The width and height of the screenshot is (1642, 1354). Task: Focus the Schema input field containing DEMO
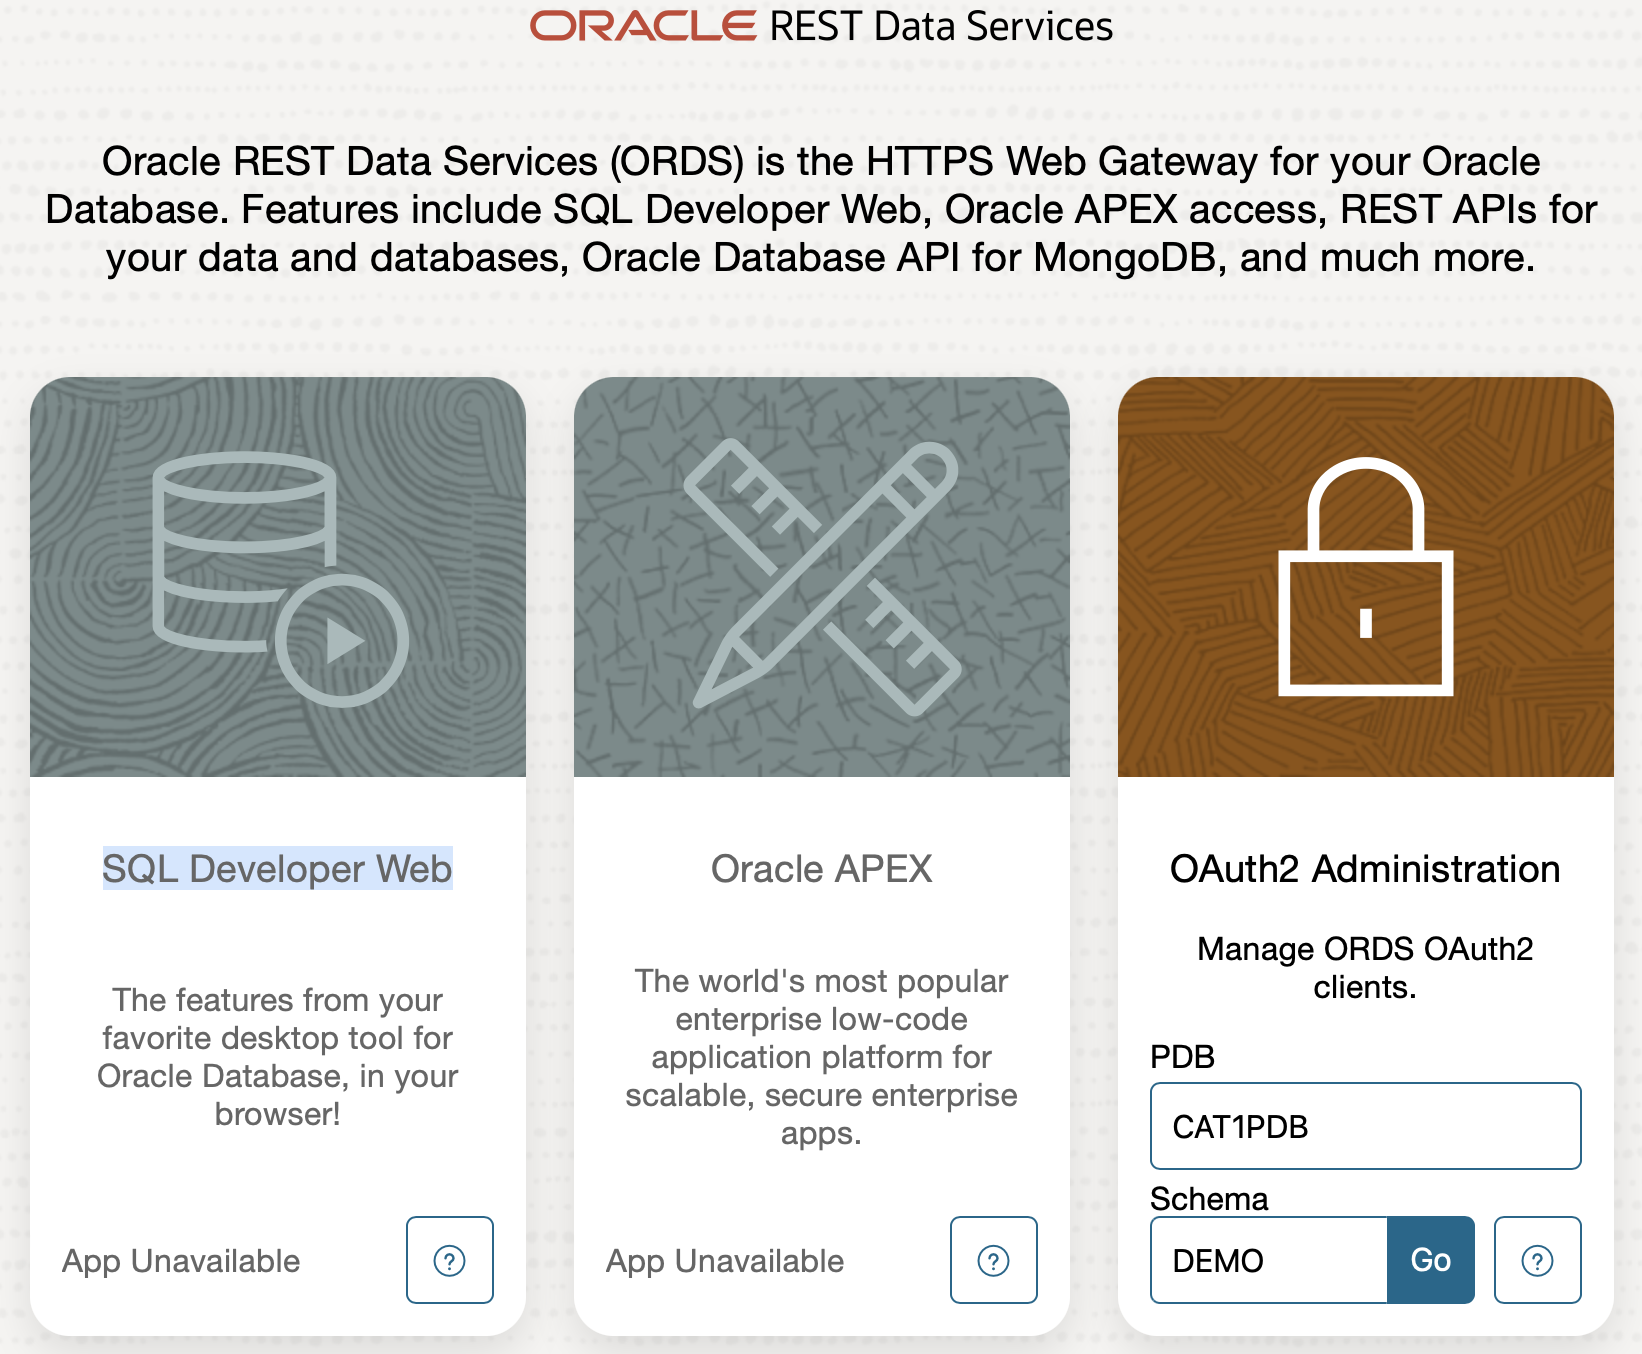1269,1260
